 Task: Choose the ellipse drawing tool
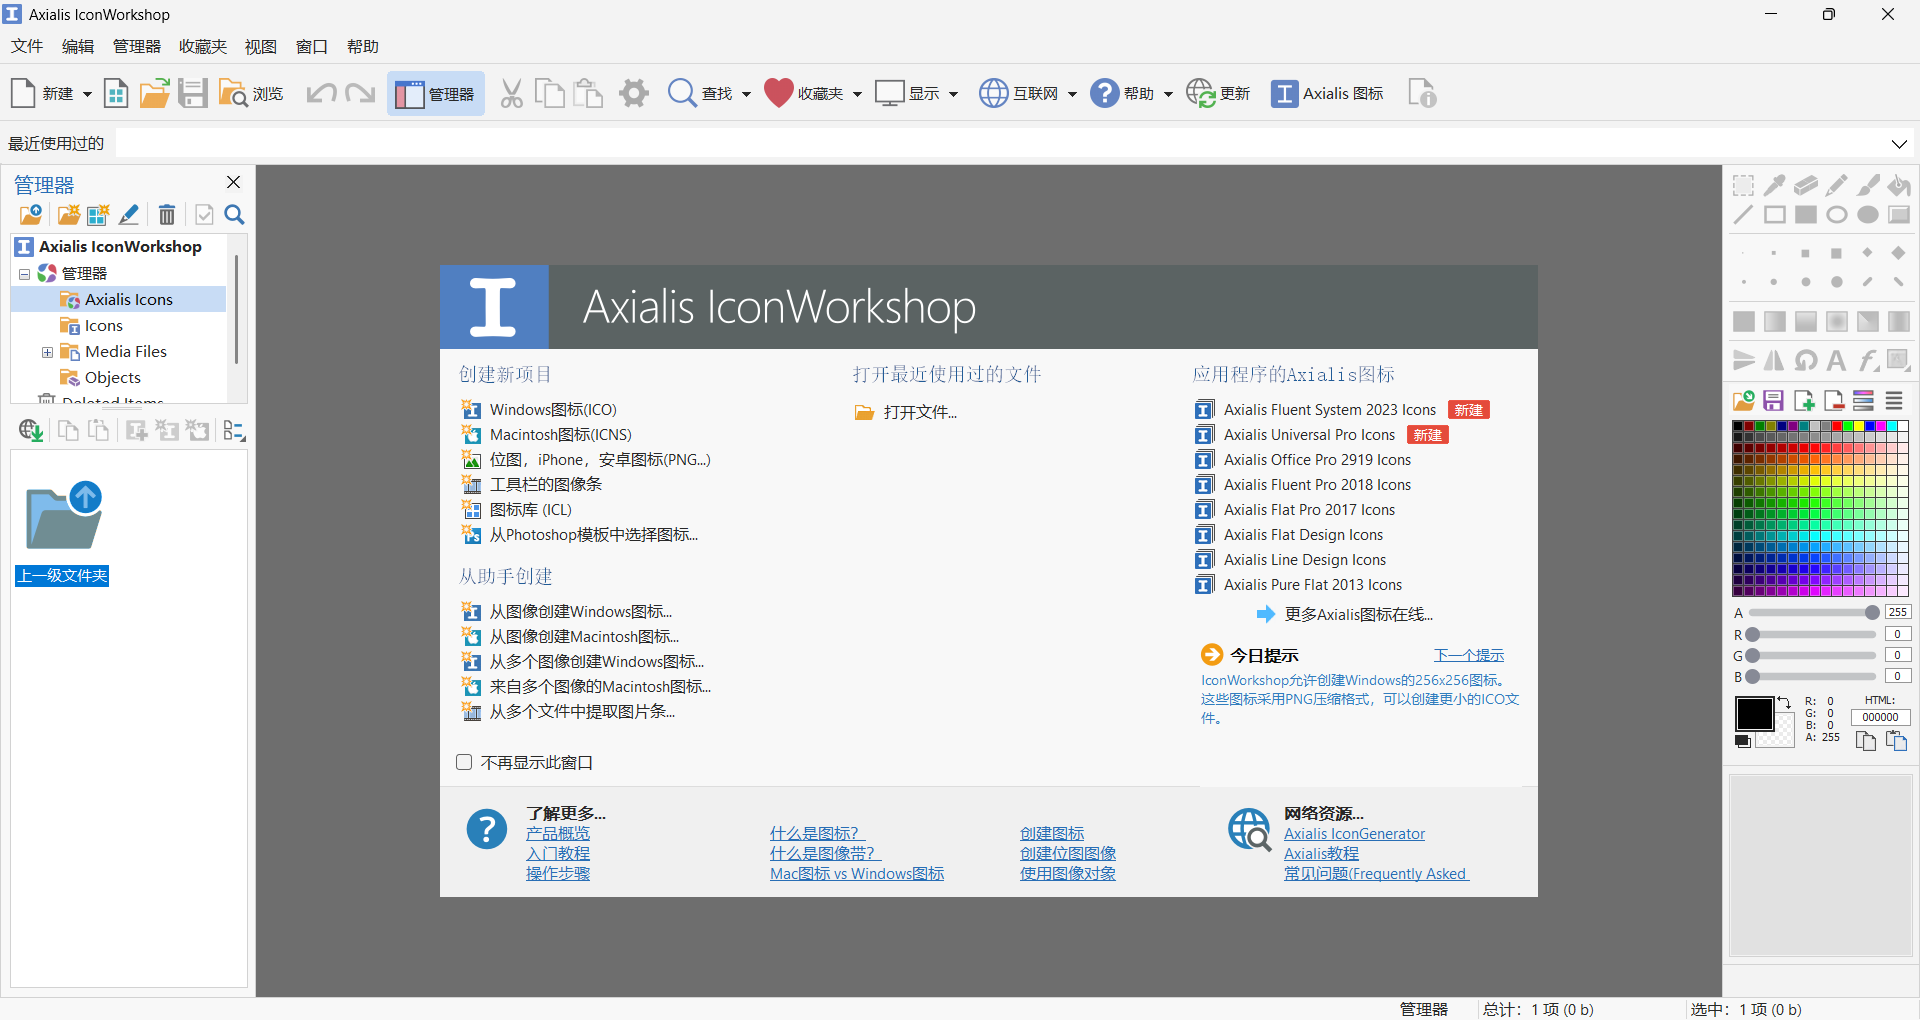click(x=1837, y=214)
